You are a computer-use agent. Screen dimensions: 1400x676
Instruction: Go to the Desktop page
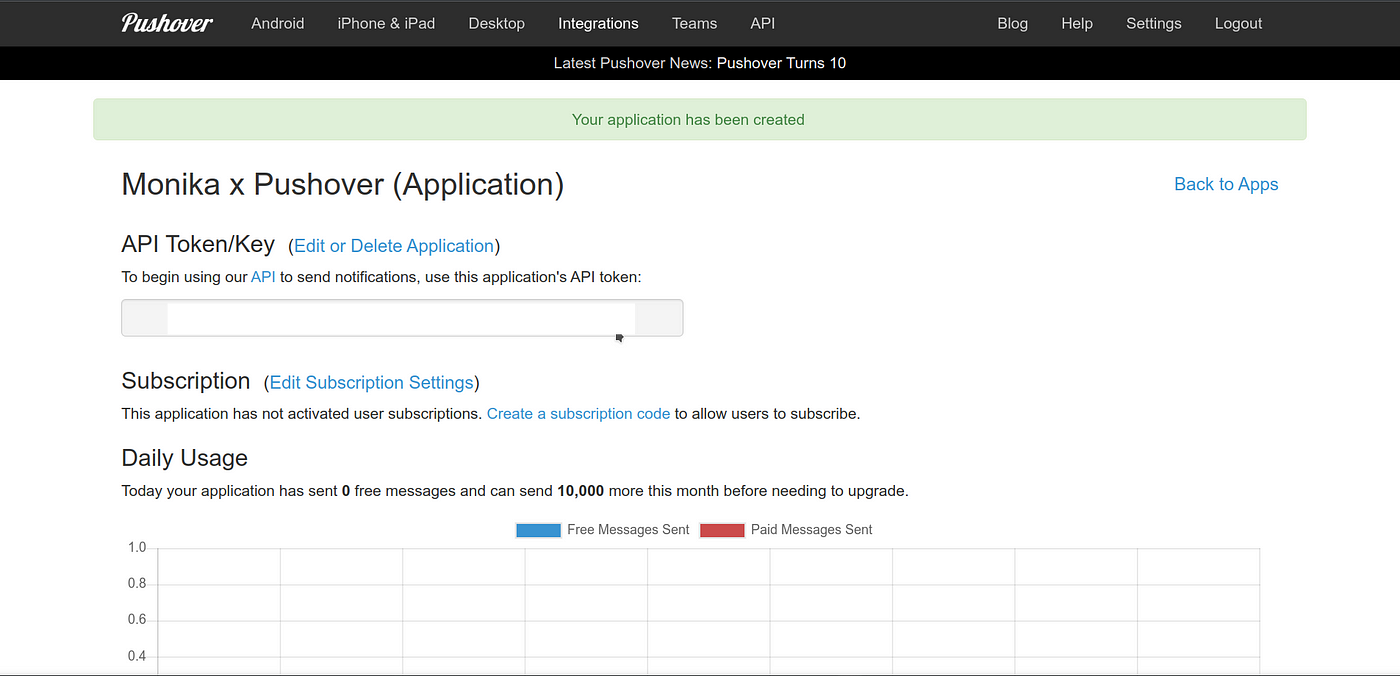[x=496, y=23]
